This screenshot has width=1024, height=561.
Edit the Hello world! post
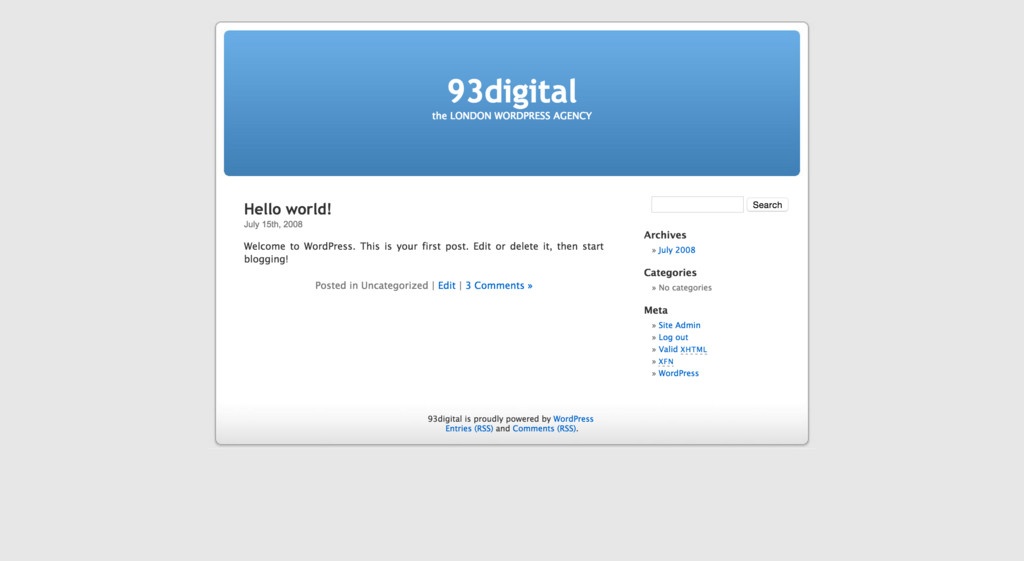(446, 286)
